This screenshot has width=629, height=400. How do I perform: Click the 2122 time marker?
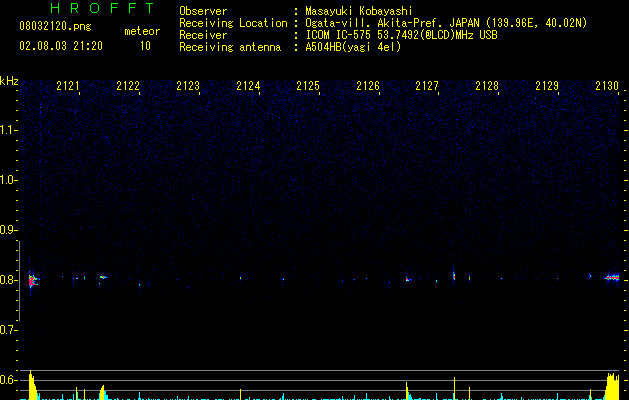[128, 86]
